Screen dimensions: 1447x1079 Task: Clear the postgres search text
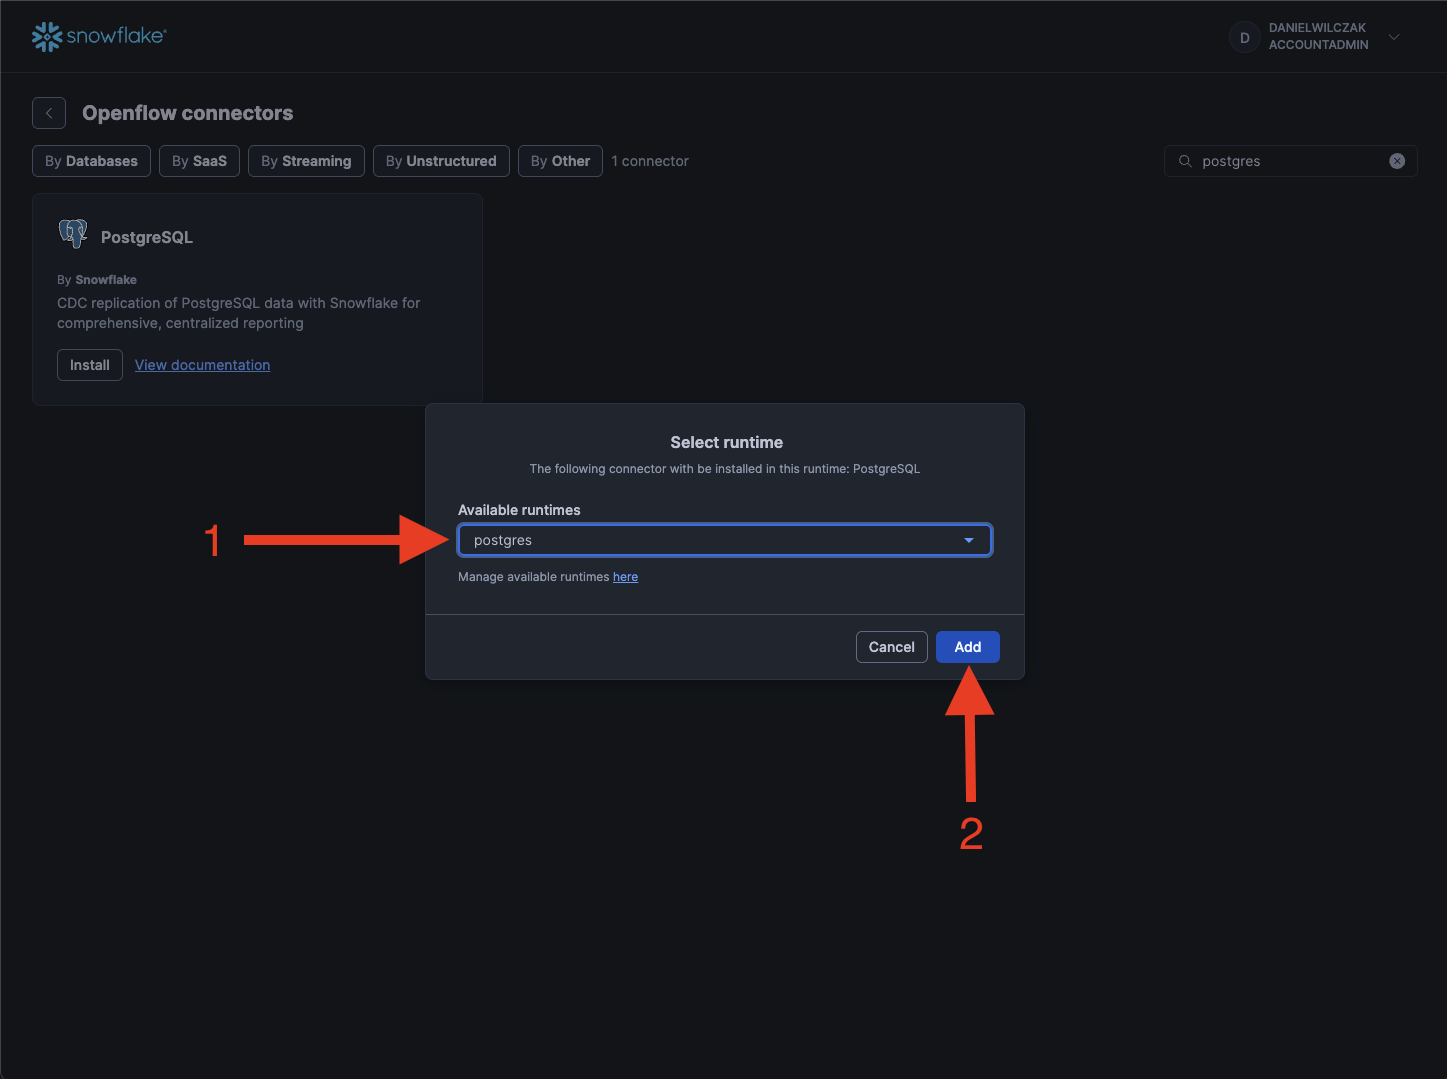(1397, 161)
